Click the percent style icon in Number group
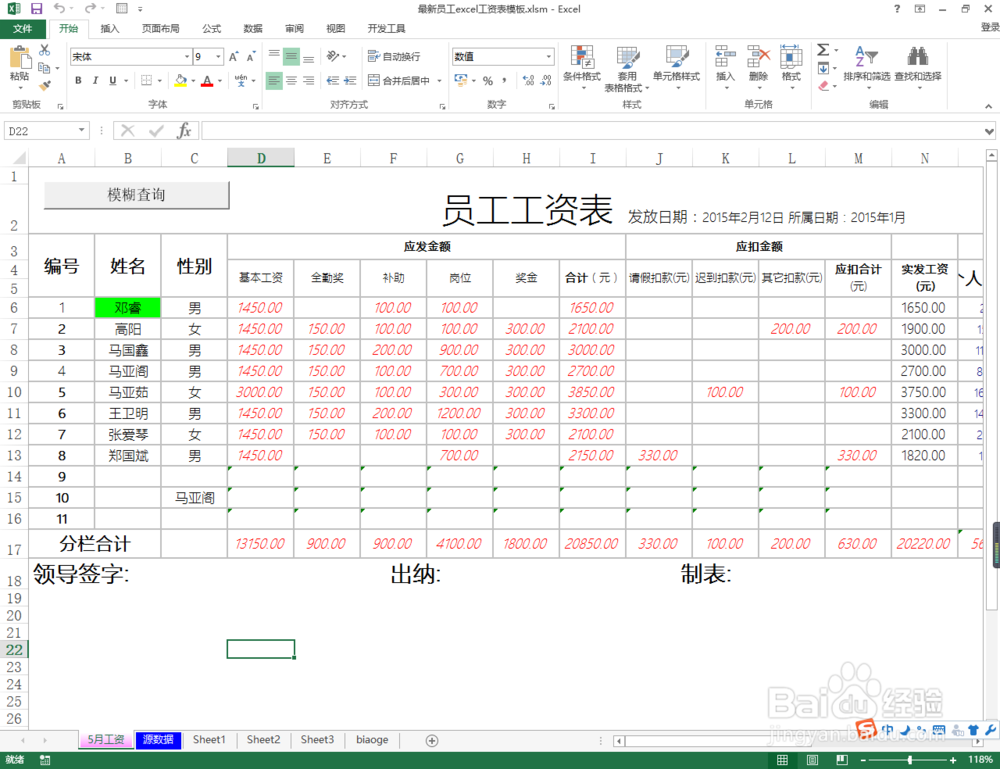Screen dimensions: 1000x769 coord(487,79)
